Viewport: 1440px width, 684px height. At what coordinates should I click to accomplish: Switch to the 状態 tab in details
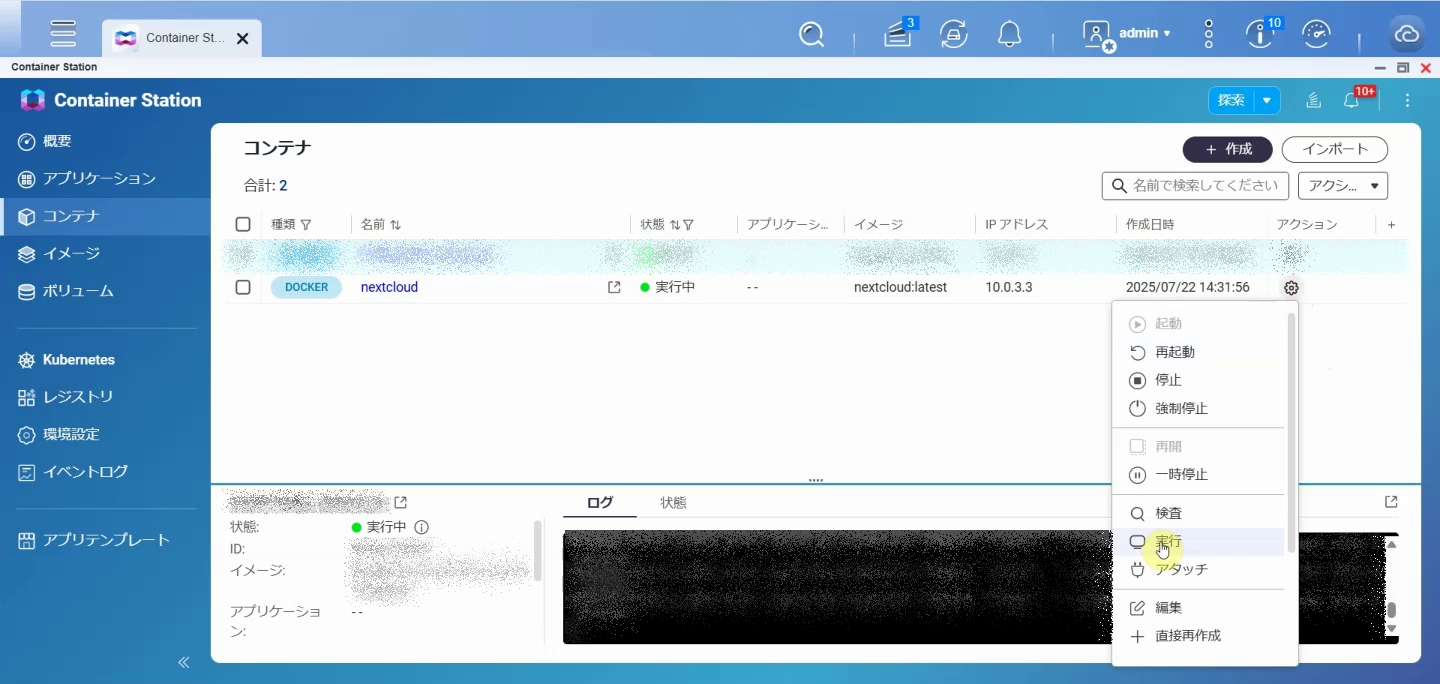(673, 503)
